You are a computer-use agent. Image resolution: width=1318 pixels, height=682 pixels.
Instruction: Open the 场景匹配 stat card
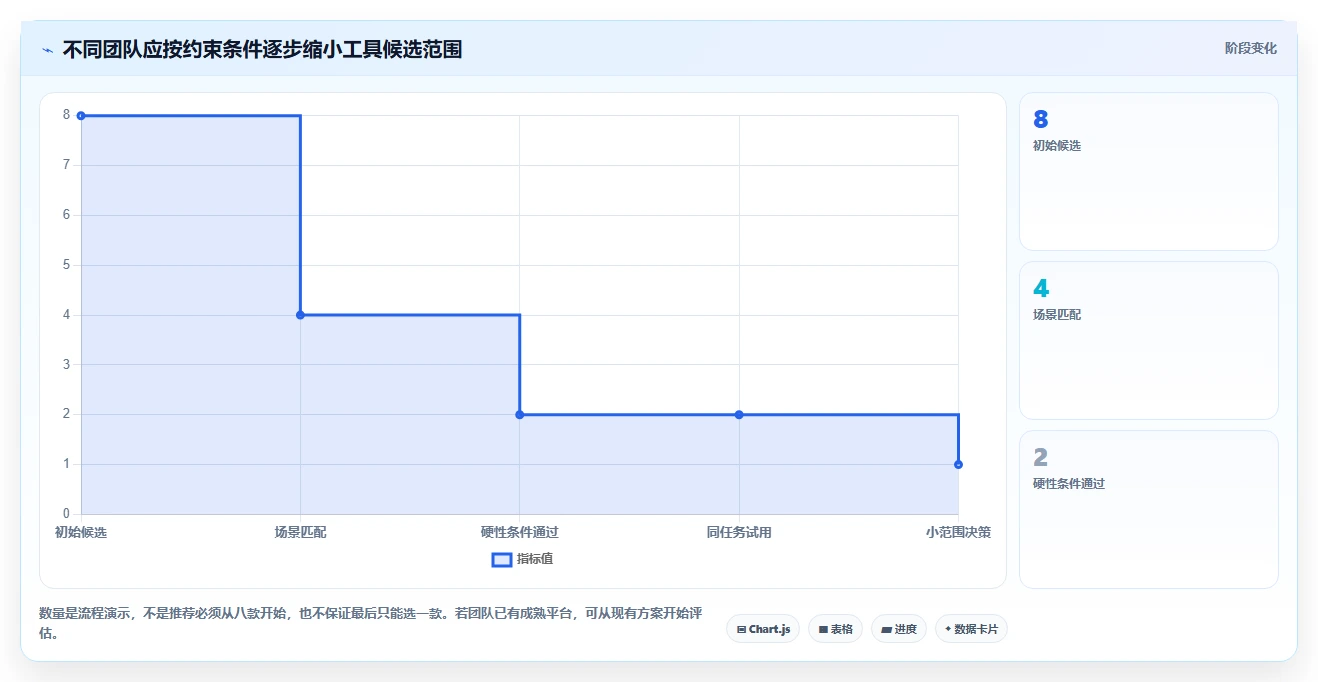tap(1149, 340)
